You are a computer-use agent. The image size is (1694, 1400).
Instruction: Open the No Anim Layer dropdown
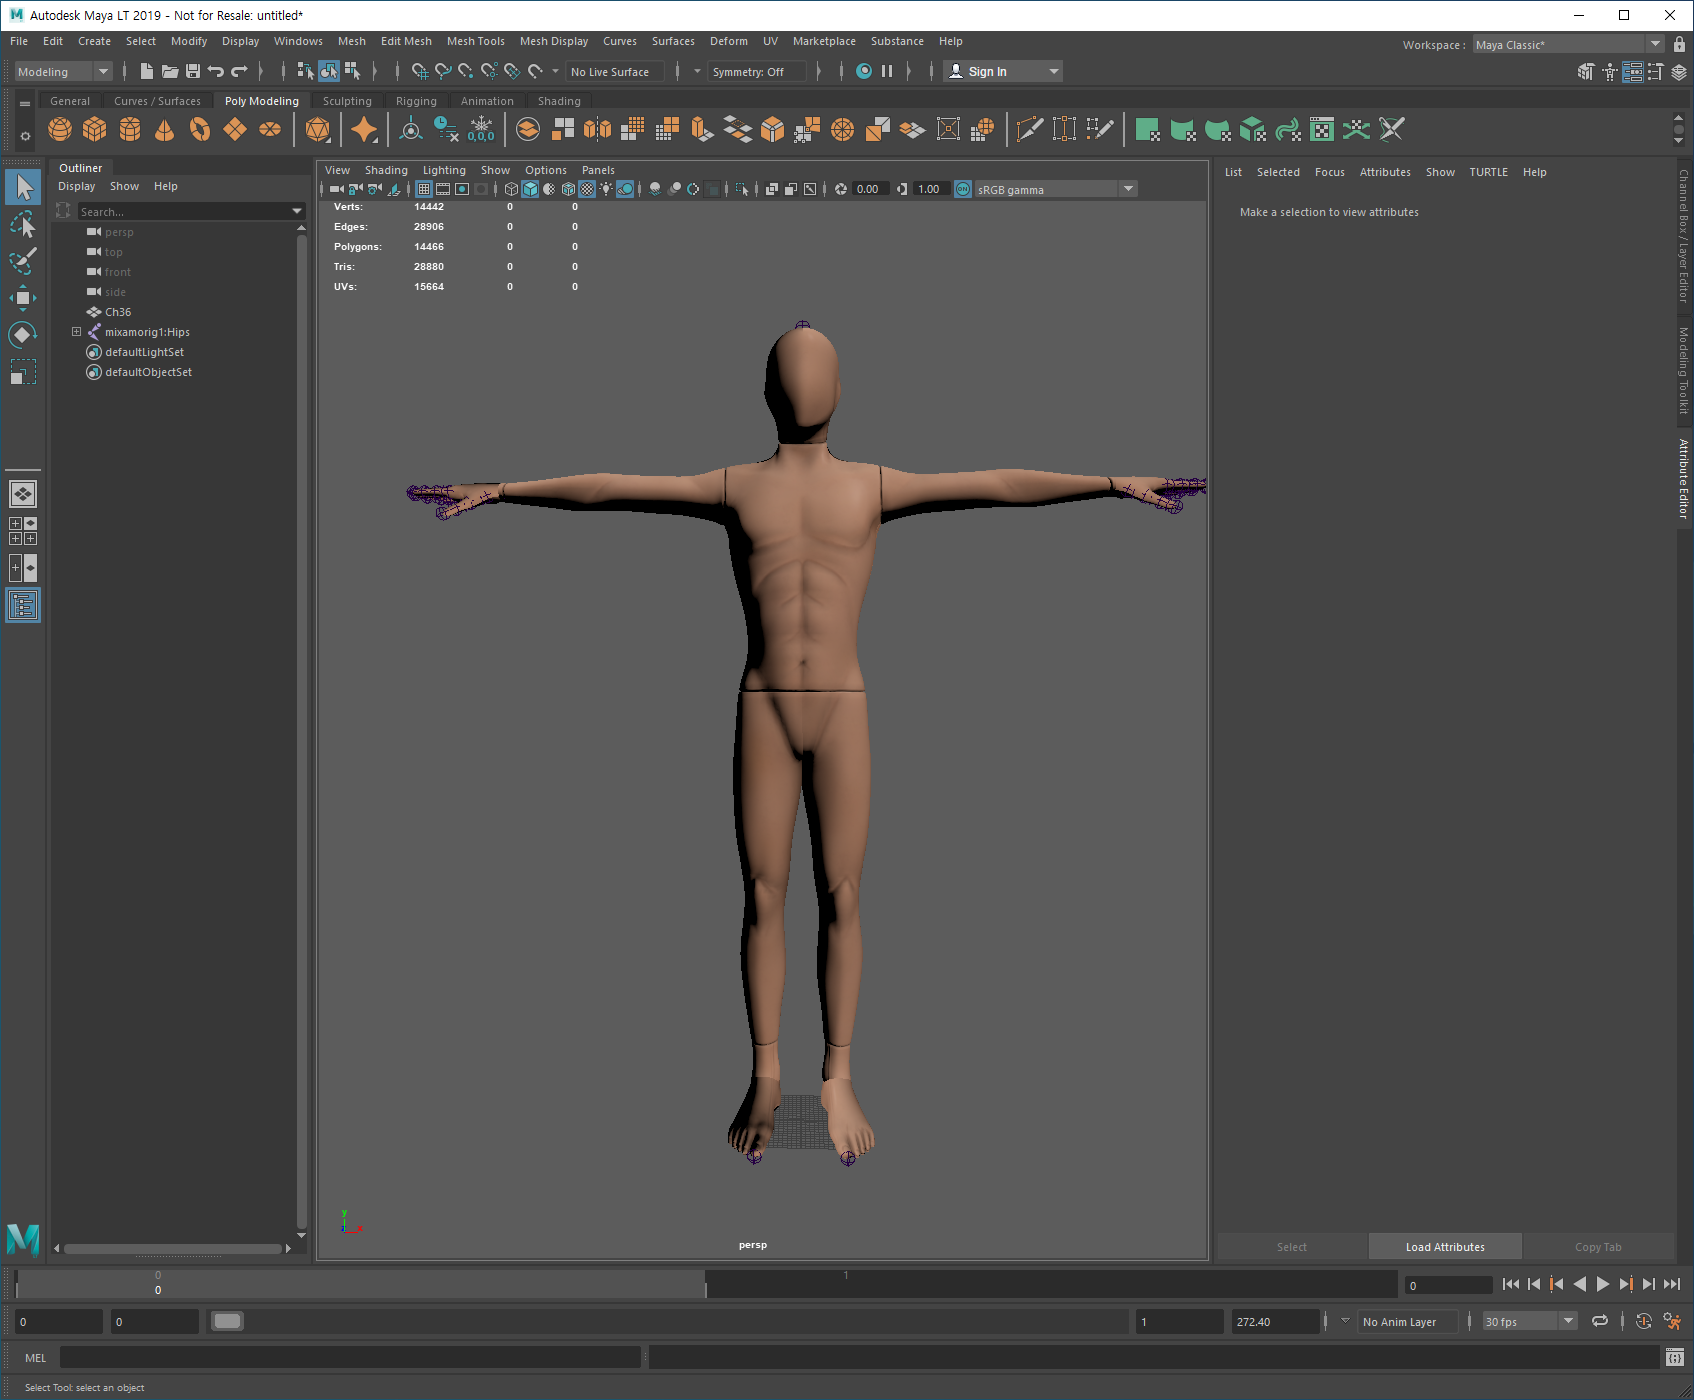click(1409, 1321)
